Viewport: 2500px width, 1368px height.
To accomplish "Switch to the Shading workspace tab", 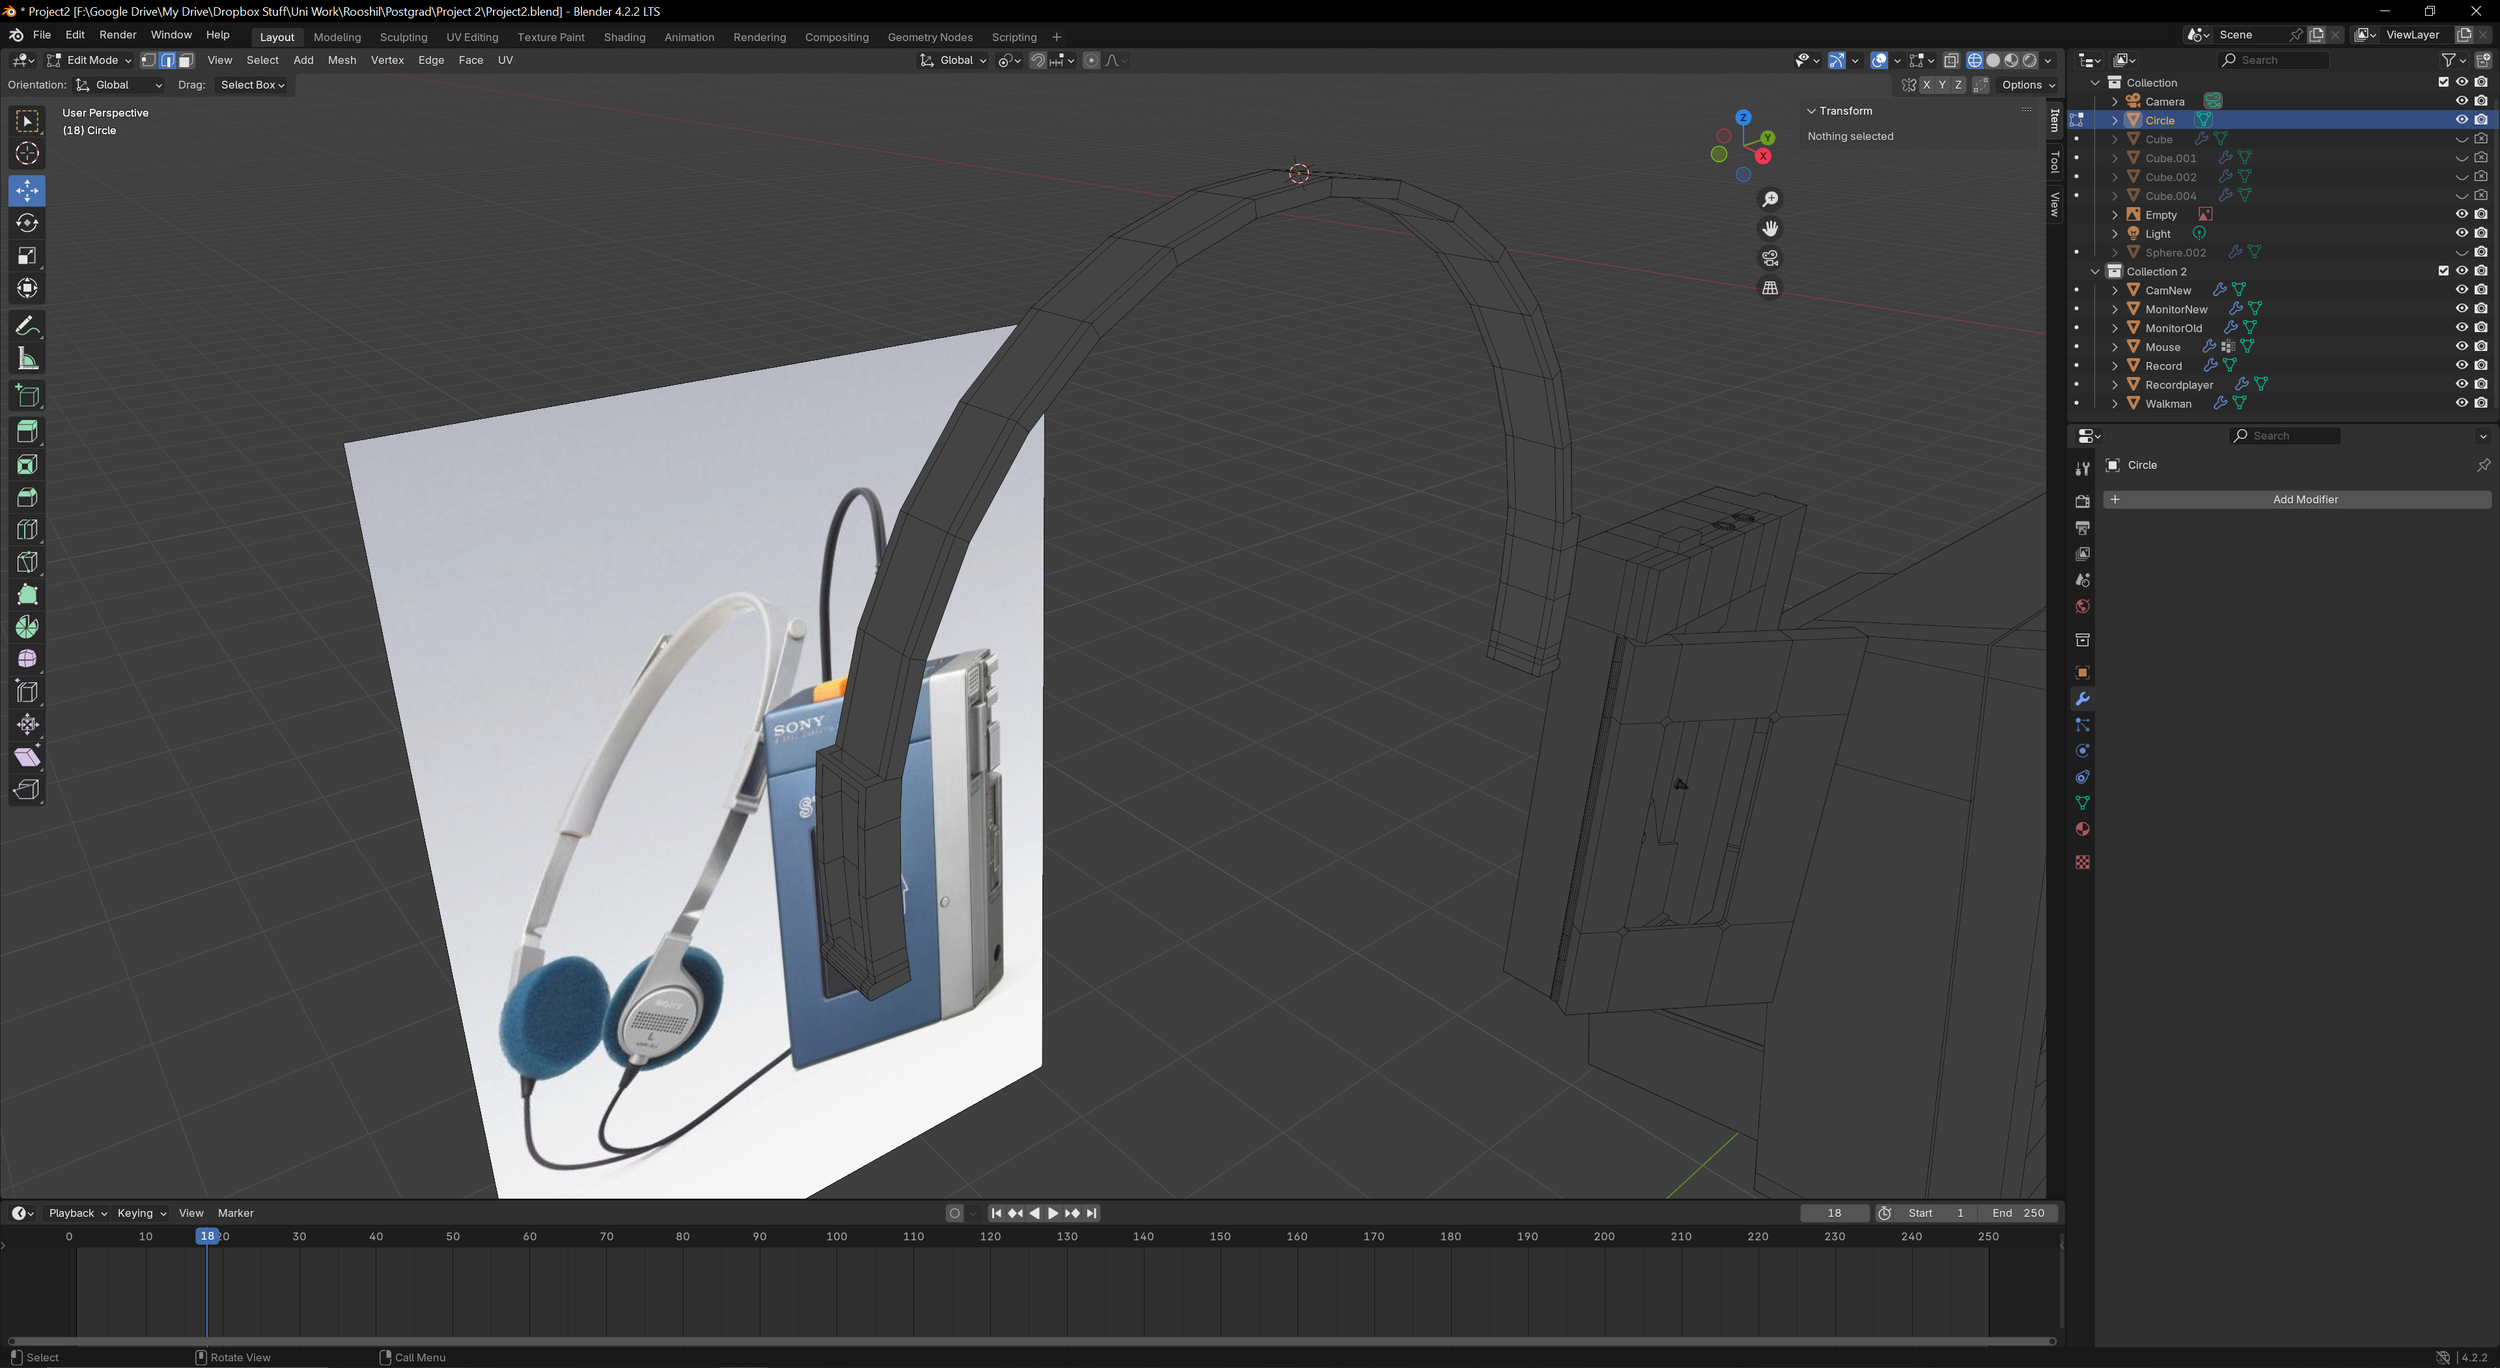I will coord(624,37).
